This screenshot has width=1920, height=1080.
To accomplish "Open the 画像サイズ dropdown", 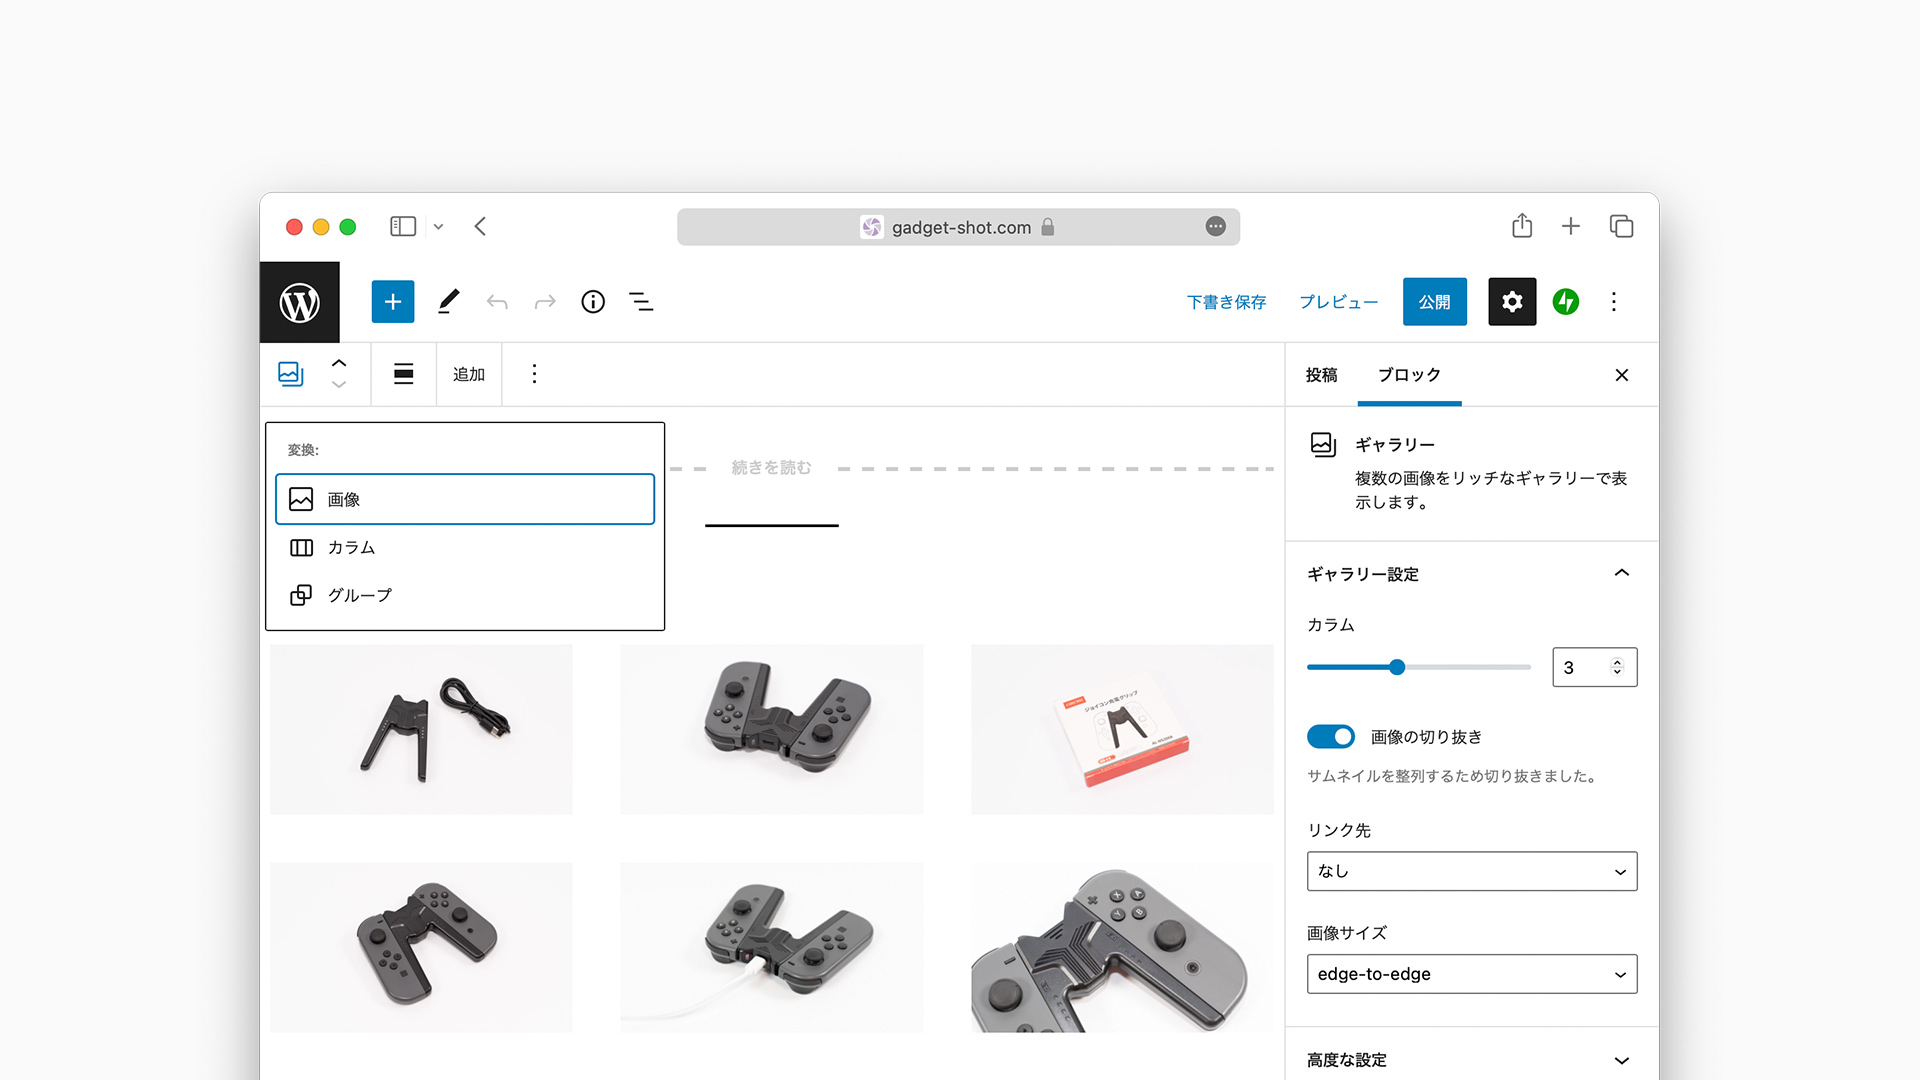I will click(1471, 974).
